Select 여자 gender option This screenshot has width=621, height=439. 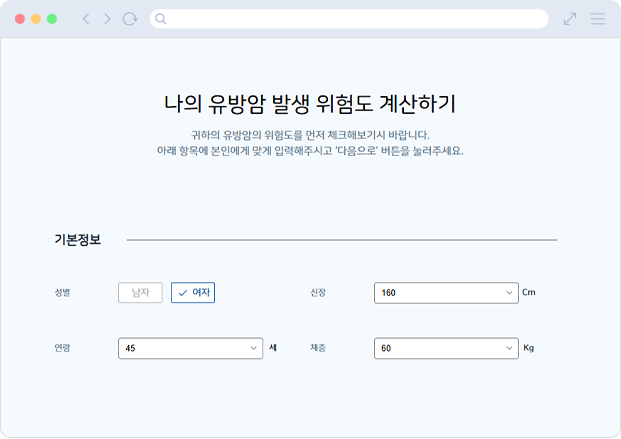point(193,293)
